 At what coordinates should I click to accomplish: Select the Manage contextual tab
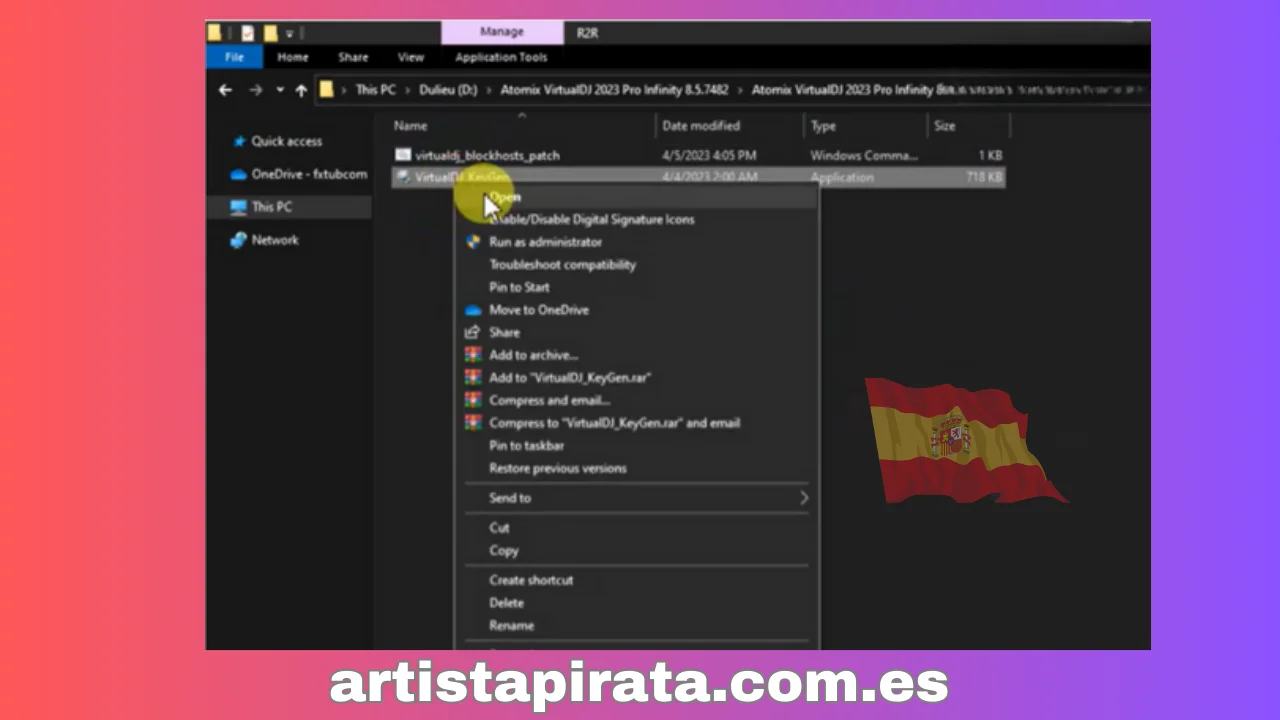502,32
